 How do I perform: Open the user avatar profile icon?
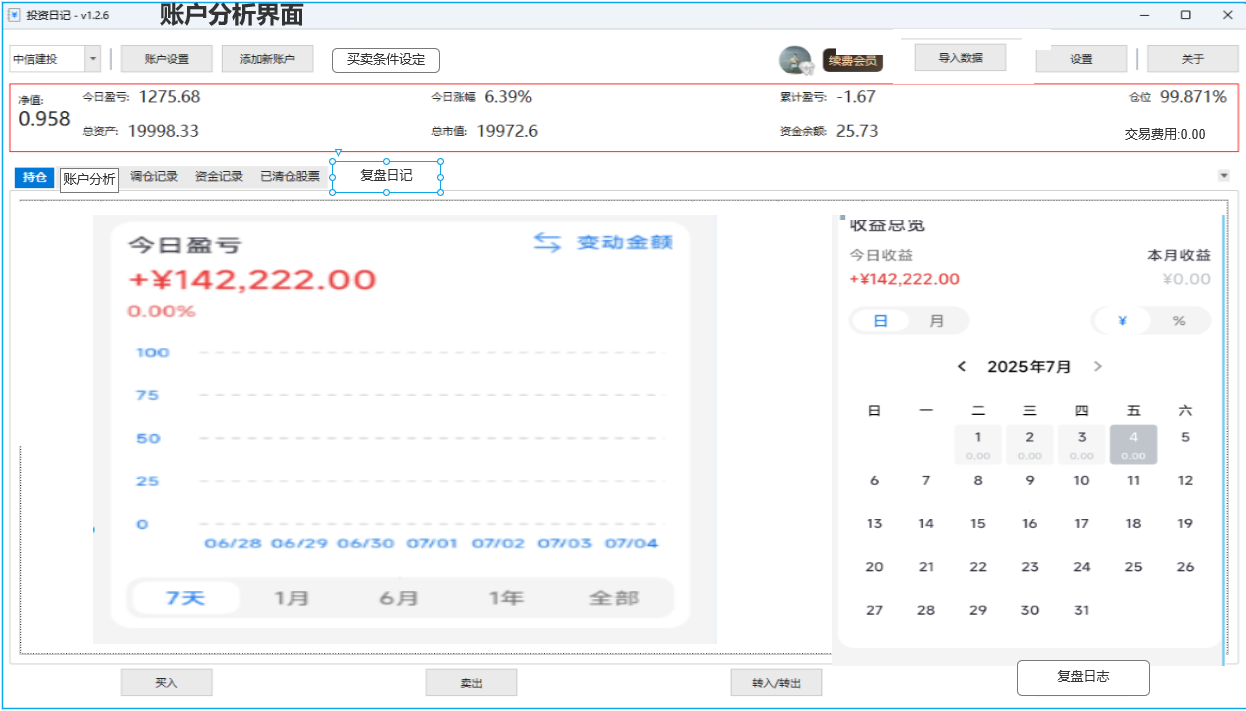point(794,58)
